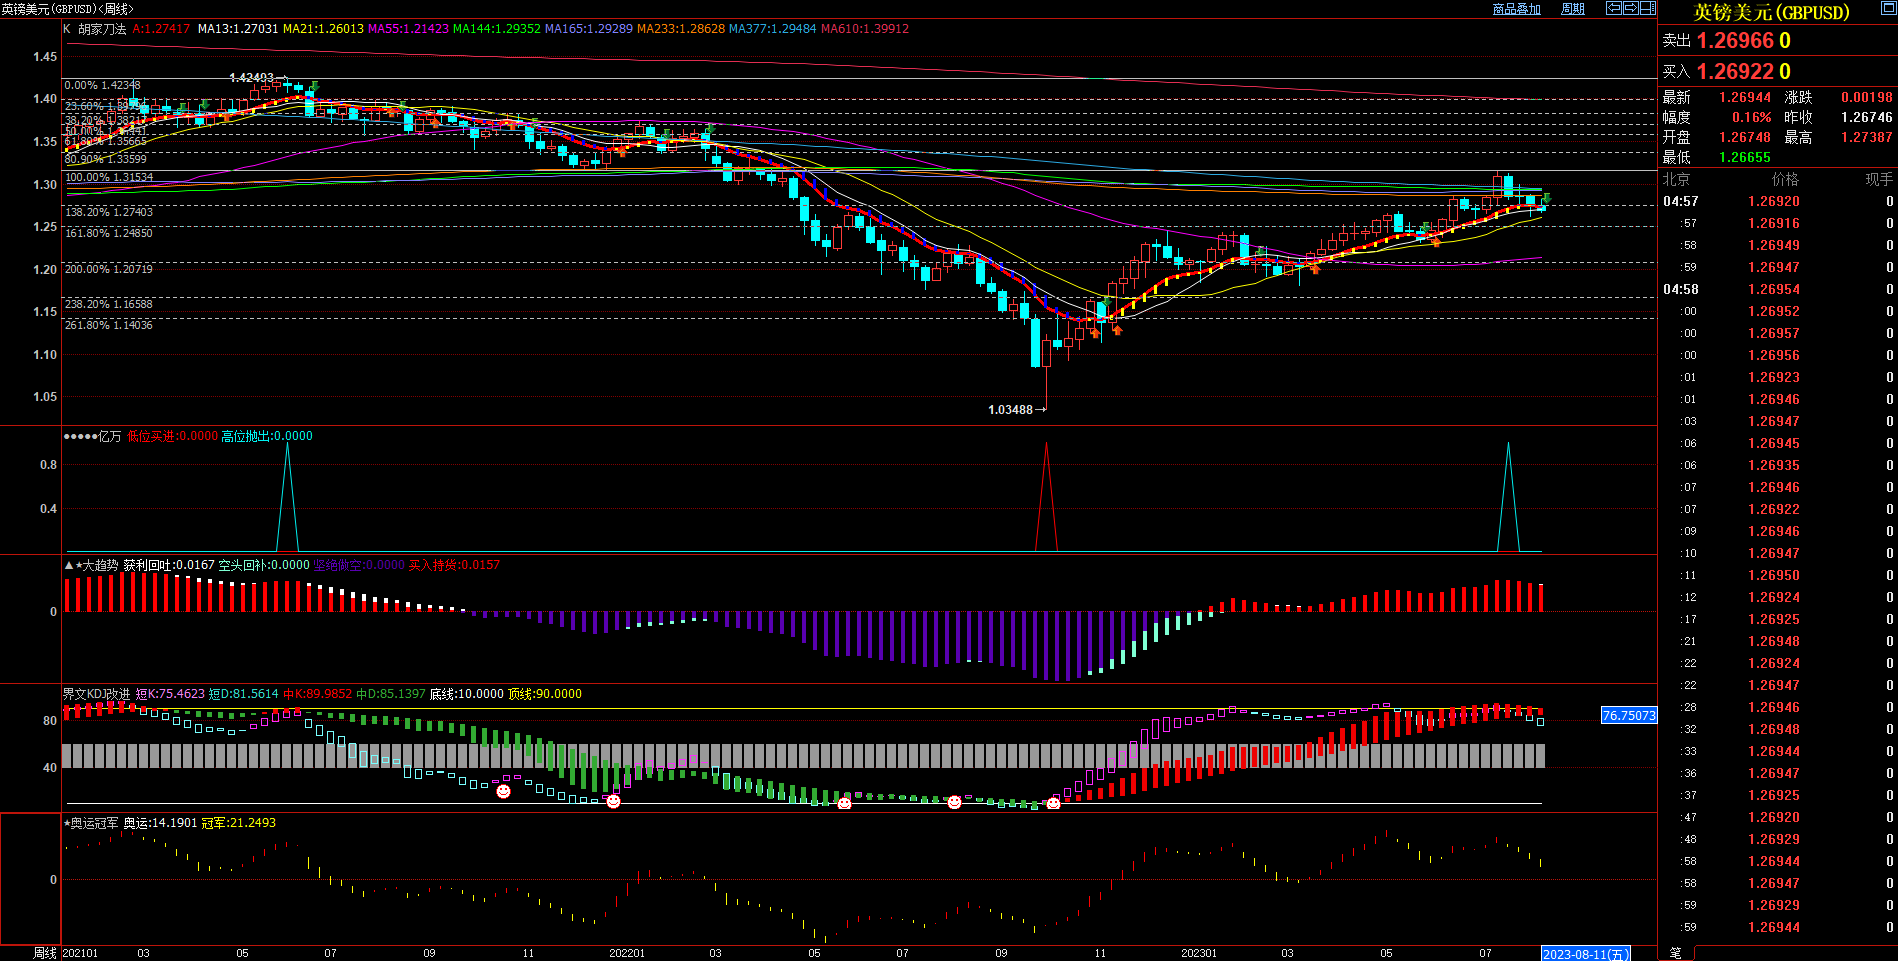
Task: Select the MA610 legend entry
Action: [864, 29]
